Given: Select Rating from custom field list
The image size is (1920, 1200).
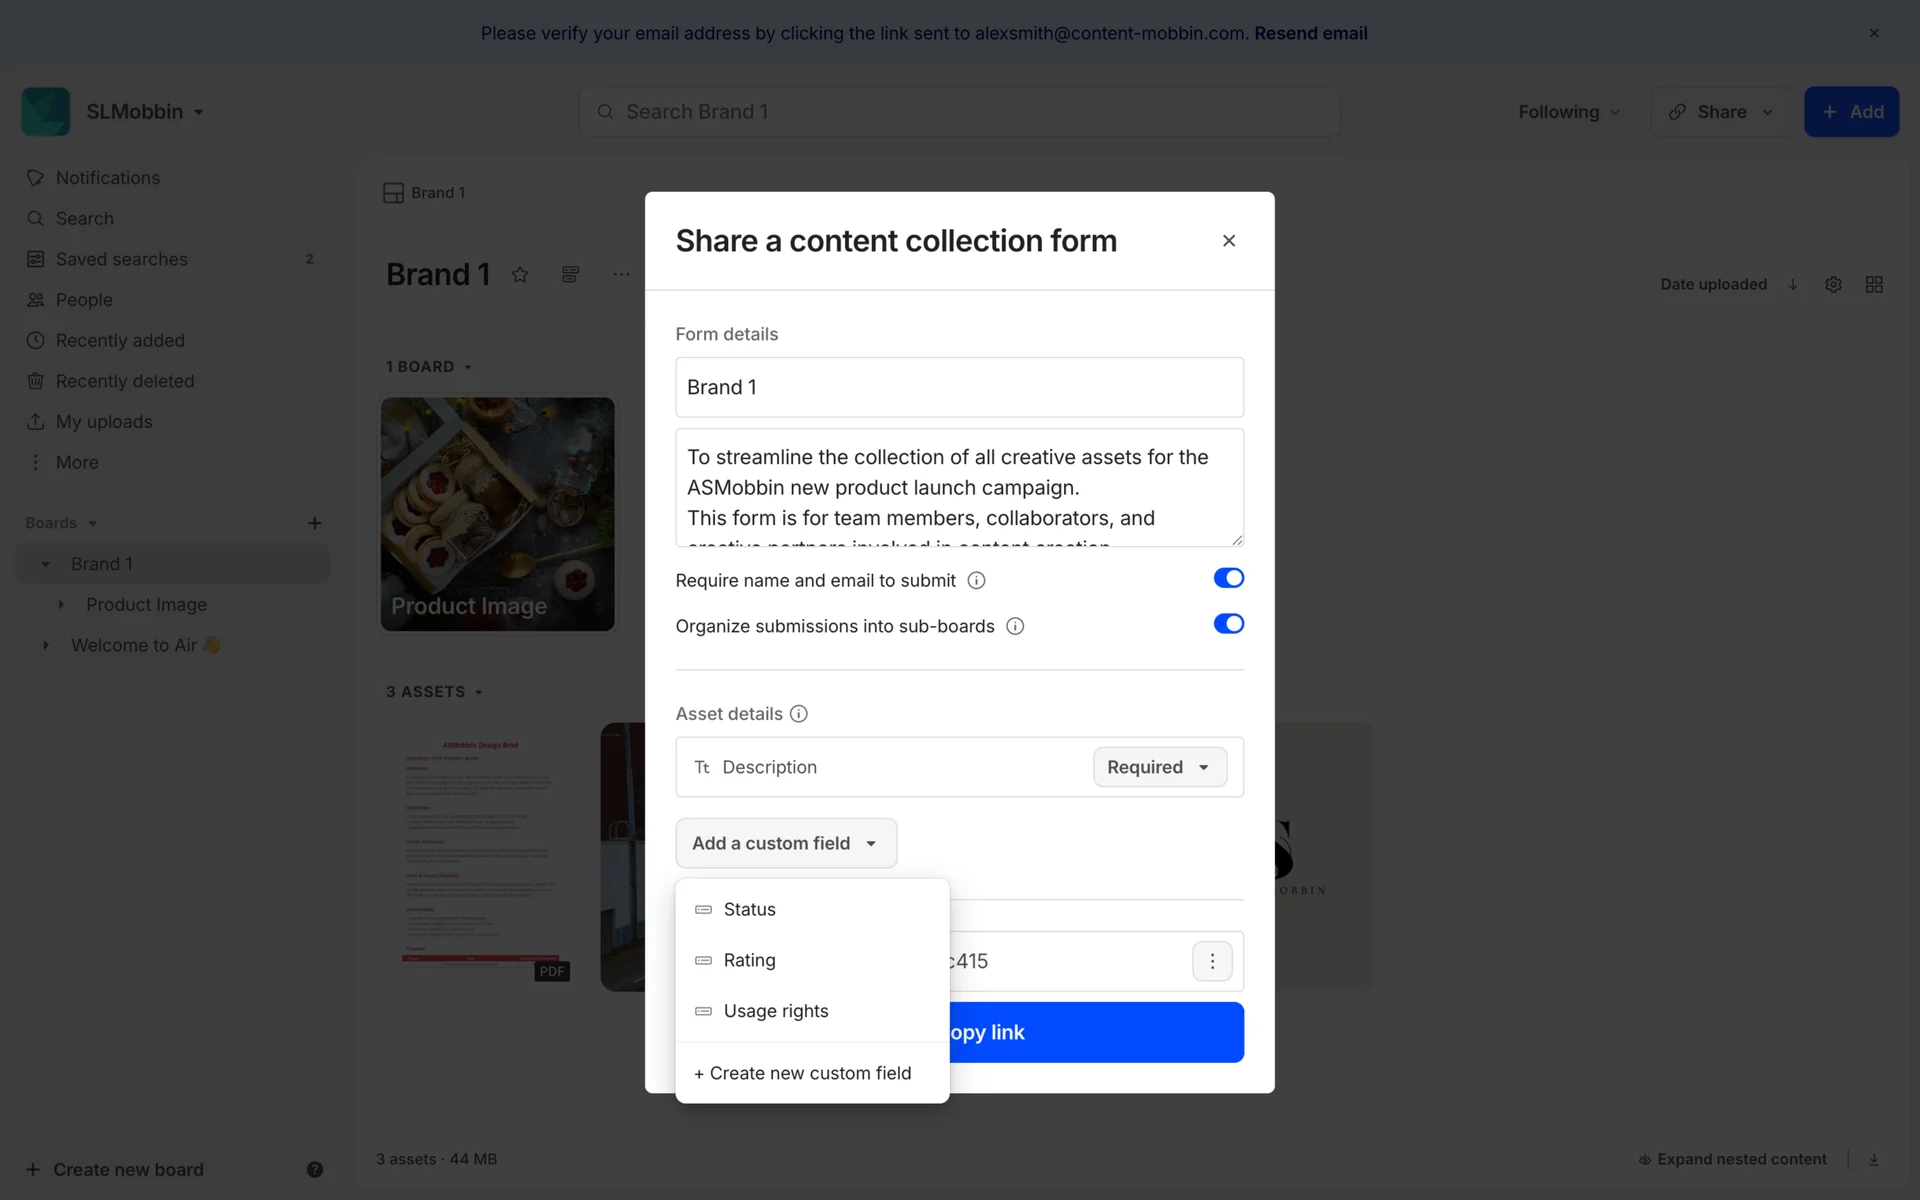Looking at the screenshot, I should 750,960.
